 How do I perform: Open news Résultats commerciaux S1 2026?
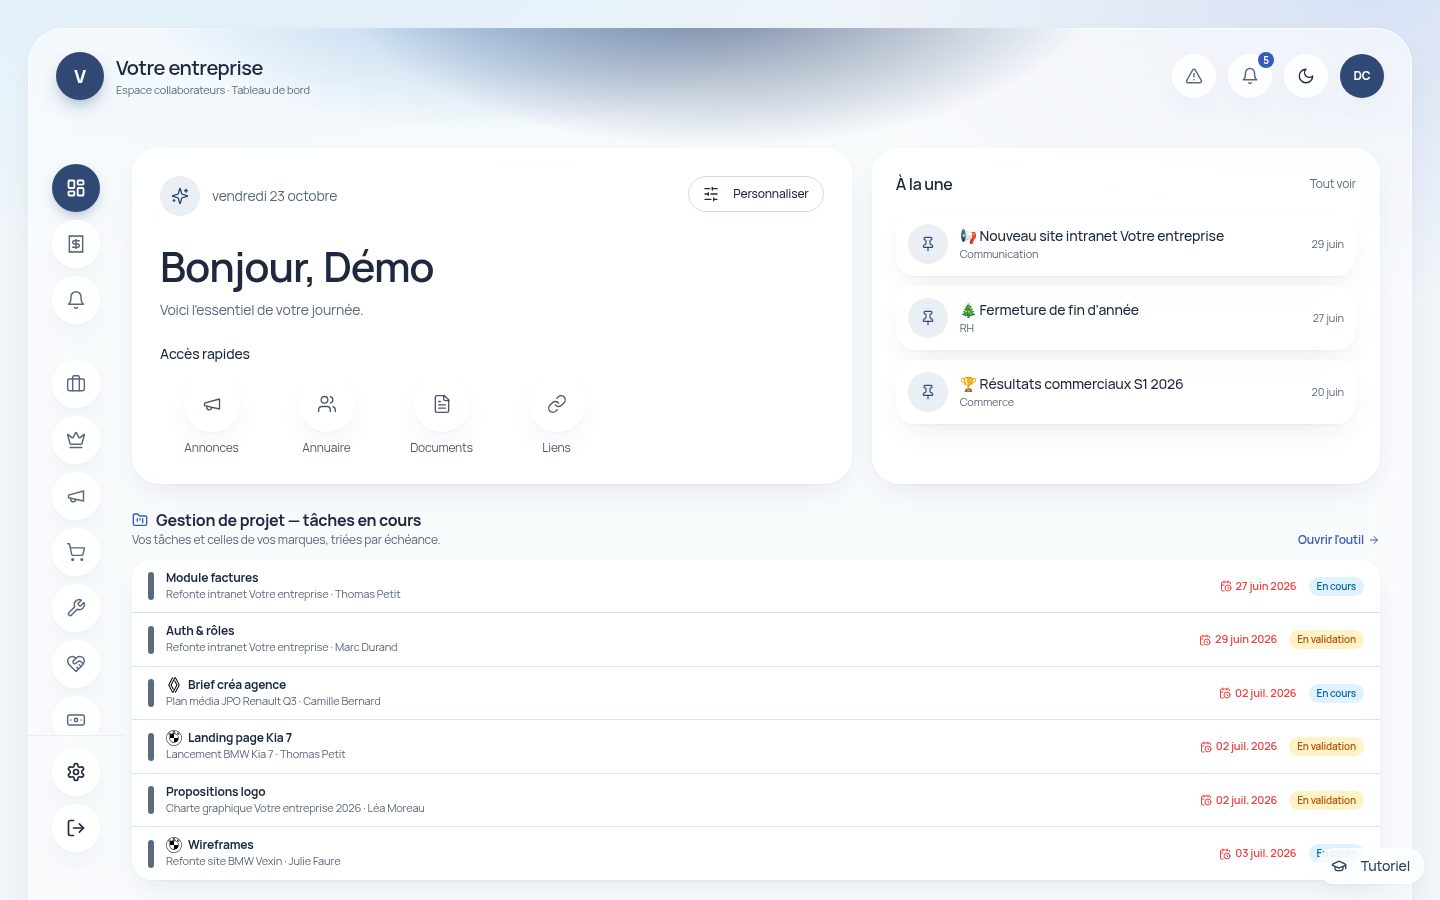tap(1126, 392)
